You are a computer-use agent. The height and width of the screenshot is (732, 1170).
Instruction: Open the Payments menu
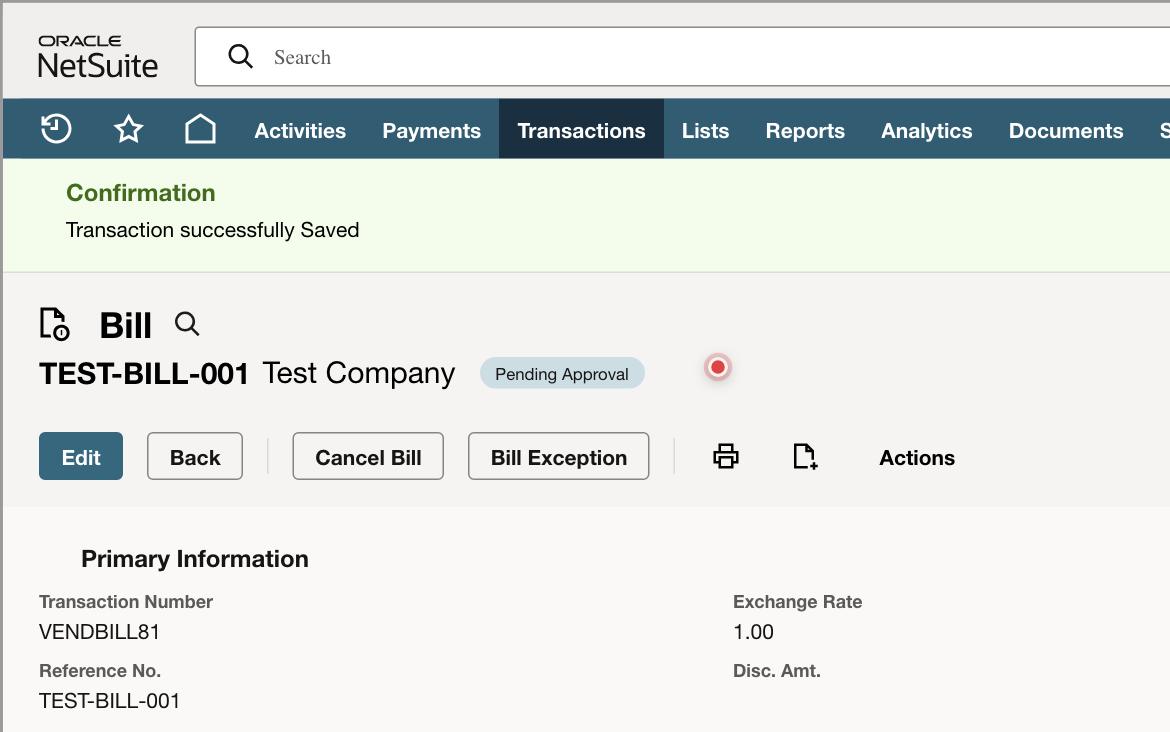[431, 131]
